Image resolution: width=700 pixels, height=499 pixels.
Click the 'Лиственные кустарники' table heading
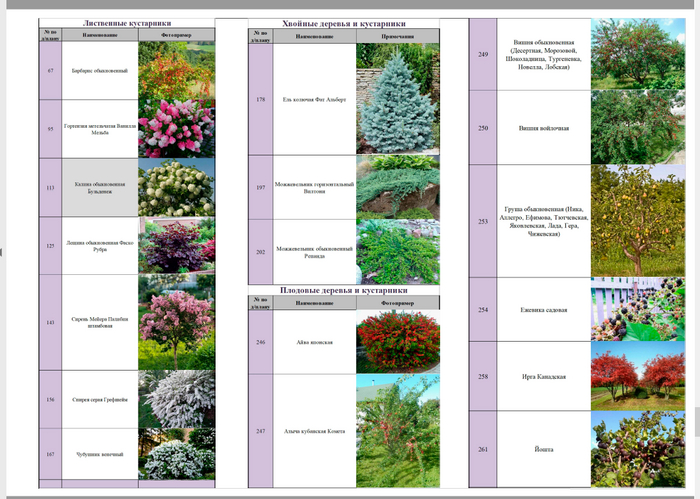pyautogui.click(x=127, y=23)
